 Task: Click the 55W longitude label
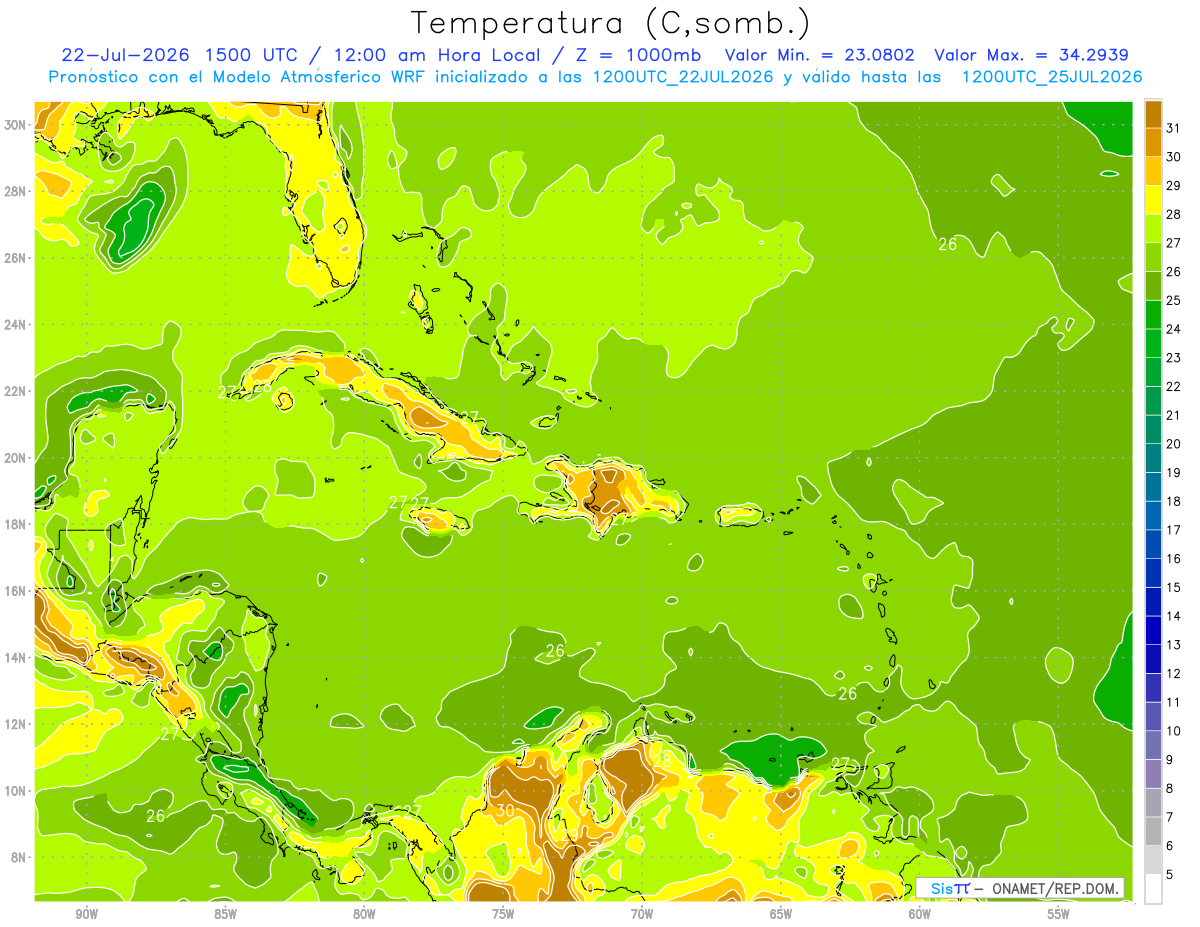coord(1059,915)
